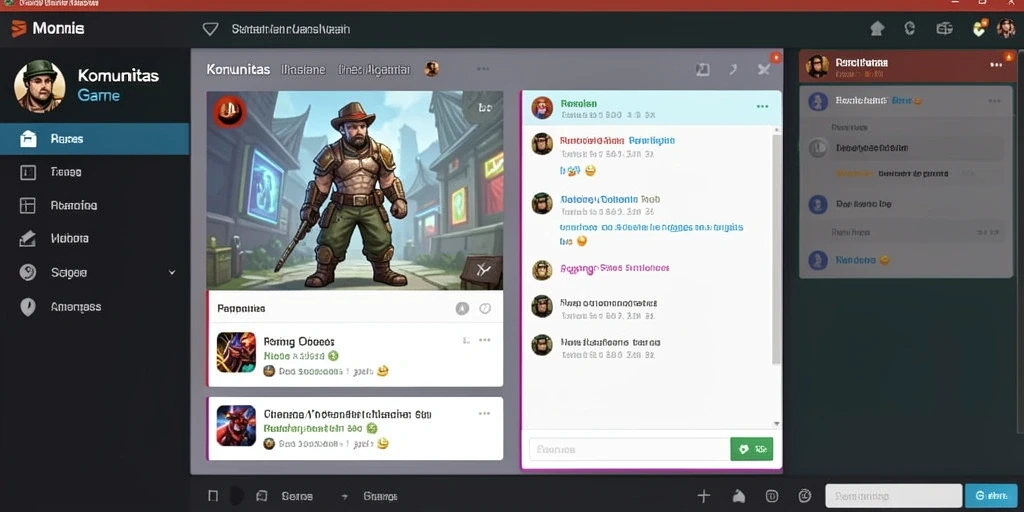Click the blue button at the bottom-right corner
The width and height of the screenshot is (1024, 512).
pyautogui.click(x=991, y=496)
